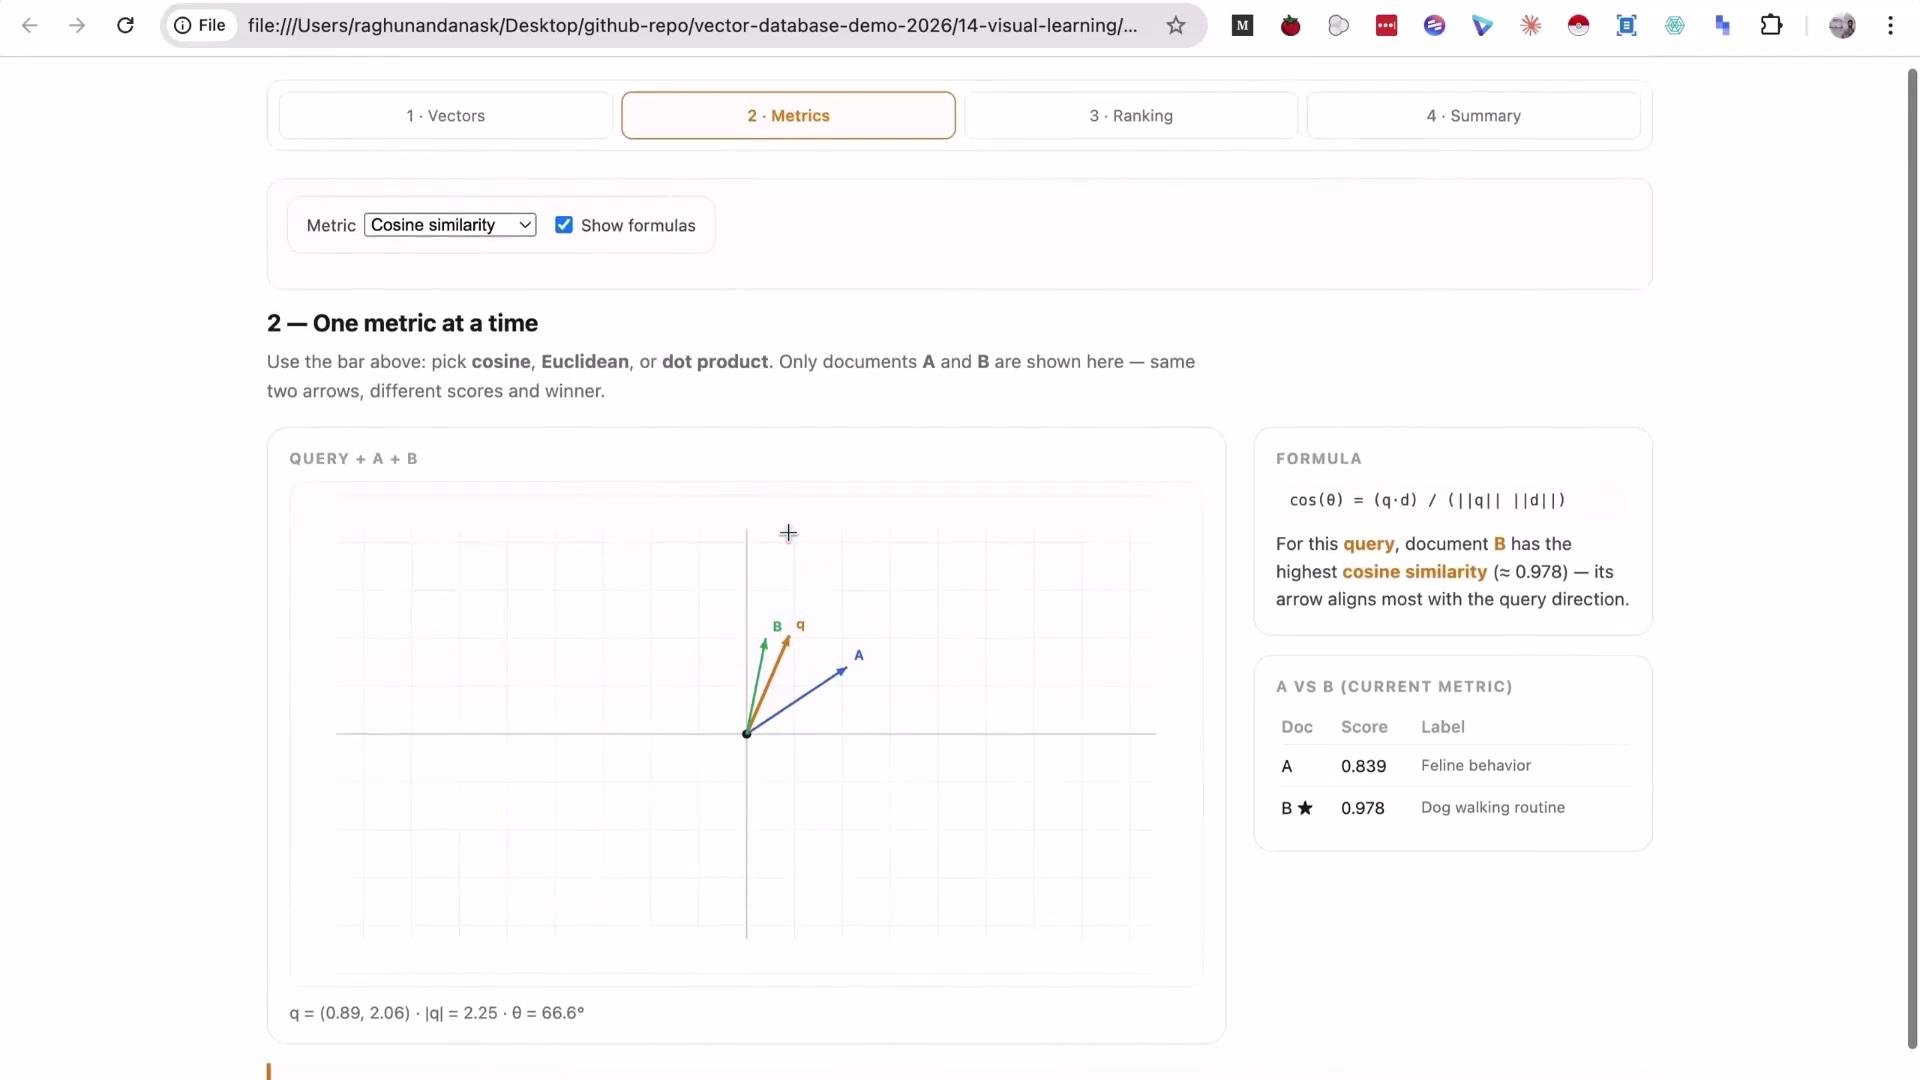1920x1080 pixels.
Task: Click the browser forward arrow
Action: [x=77, y=25]
